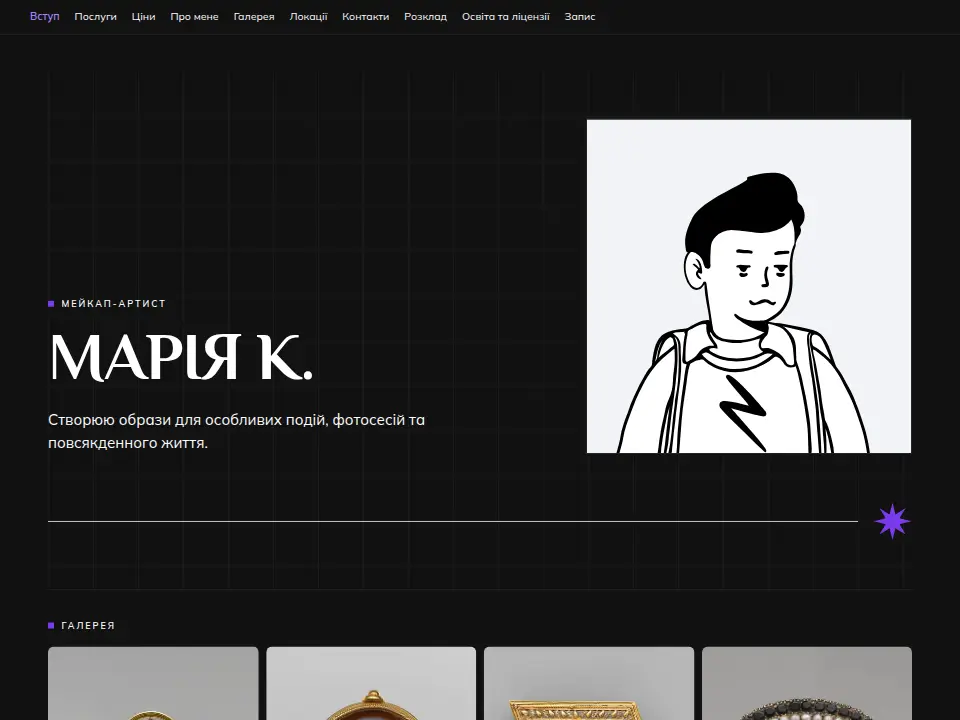The width and height of the screenshot is (960, 720).
Task: Open the fourth gallery image with beaded piece
Action: pos(807,683)
